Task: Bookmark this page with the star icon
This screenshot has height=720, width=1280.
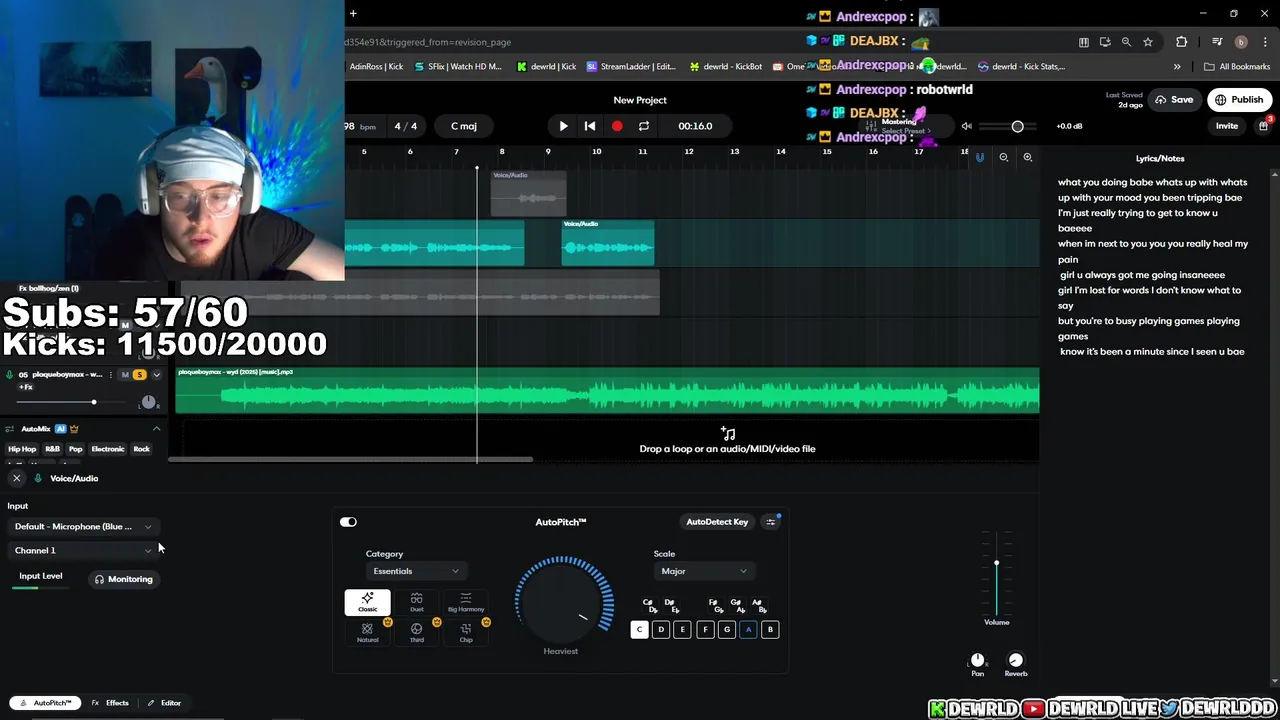Action: (x=1148, y=42)
